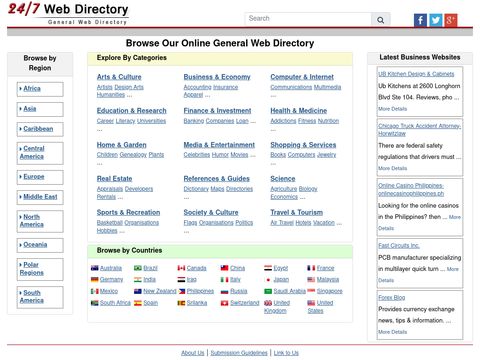
Task: Click the search magnifier button
Action: [380, 20]
